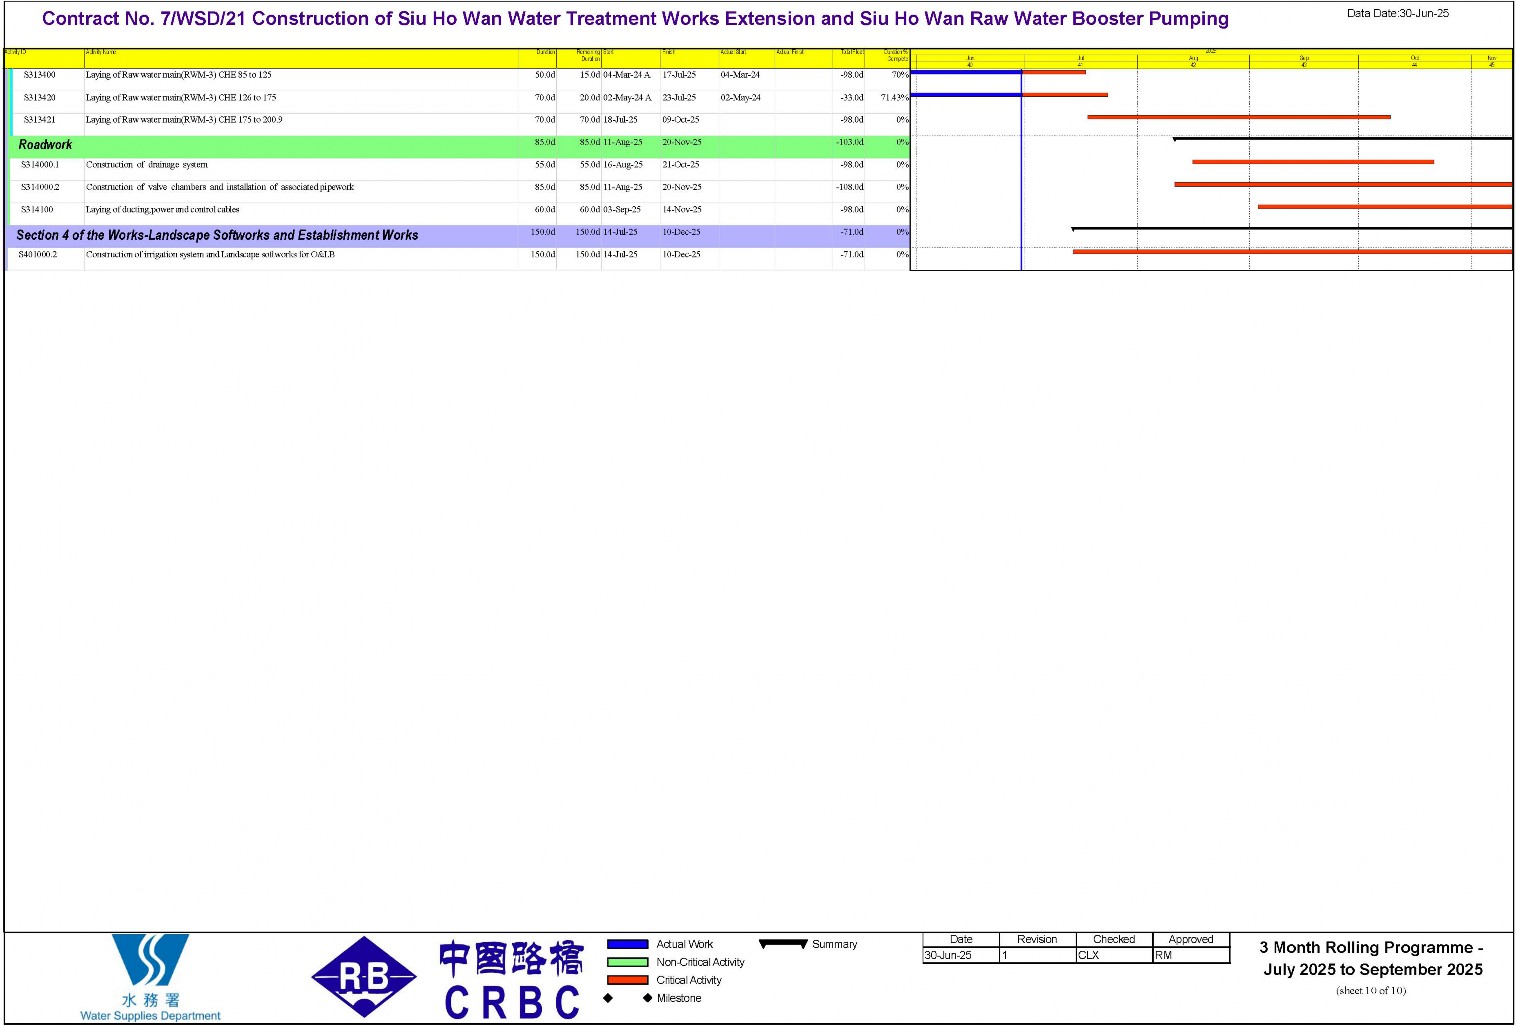Click activity name 'Construction of drainage system'
1516x1026 pixels.
coord(147,165)
